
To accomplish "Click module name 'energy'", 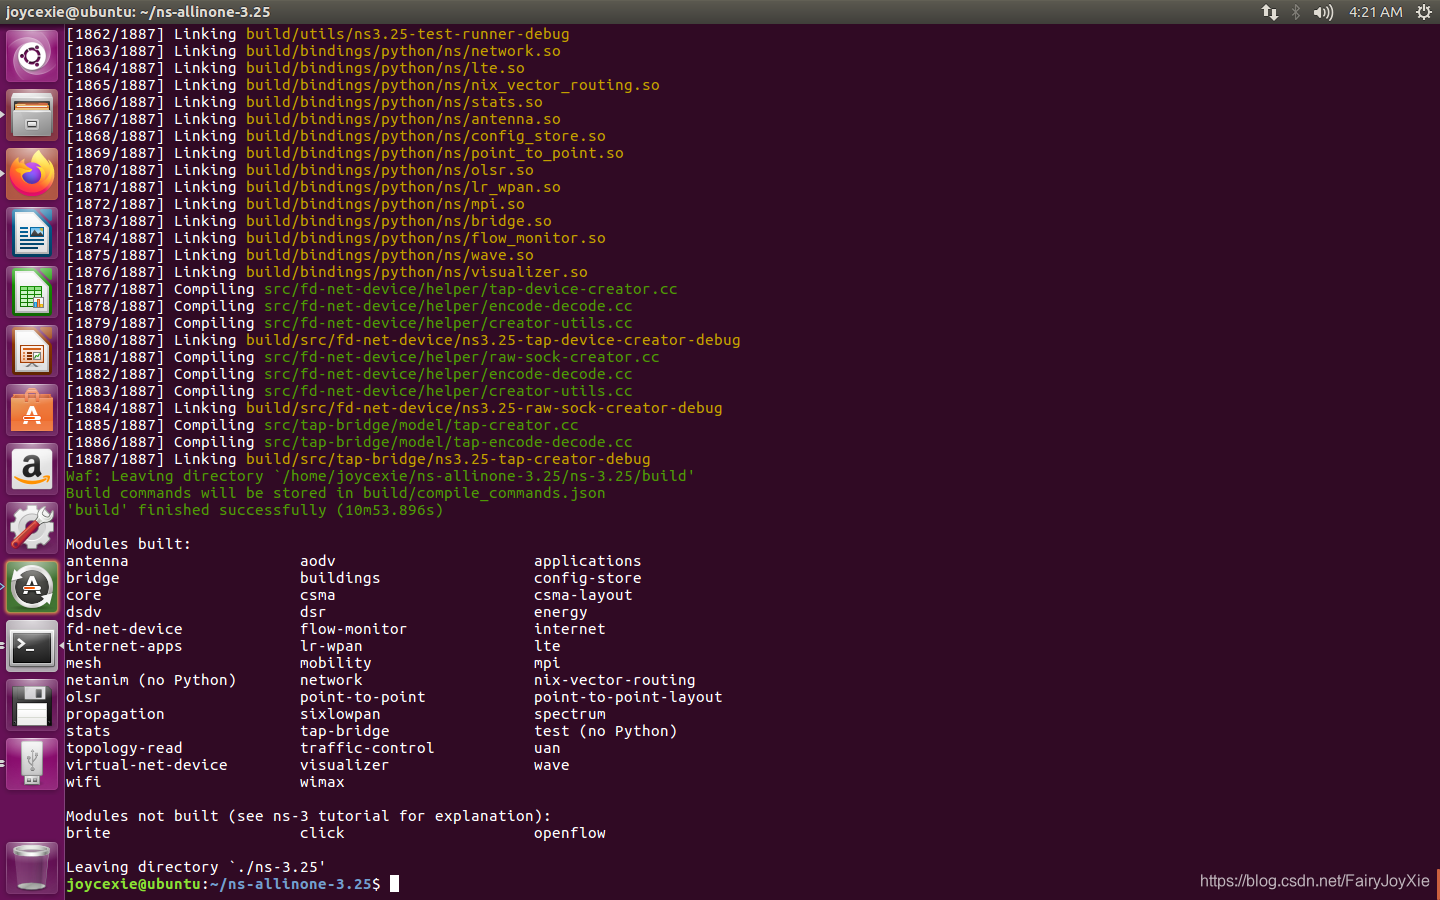I will [x=561, y=612].
